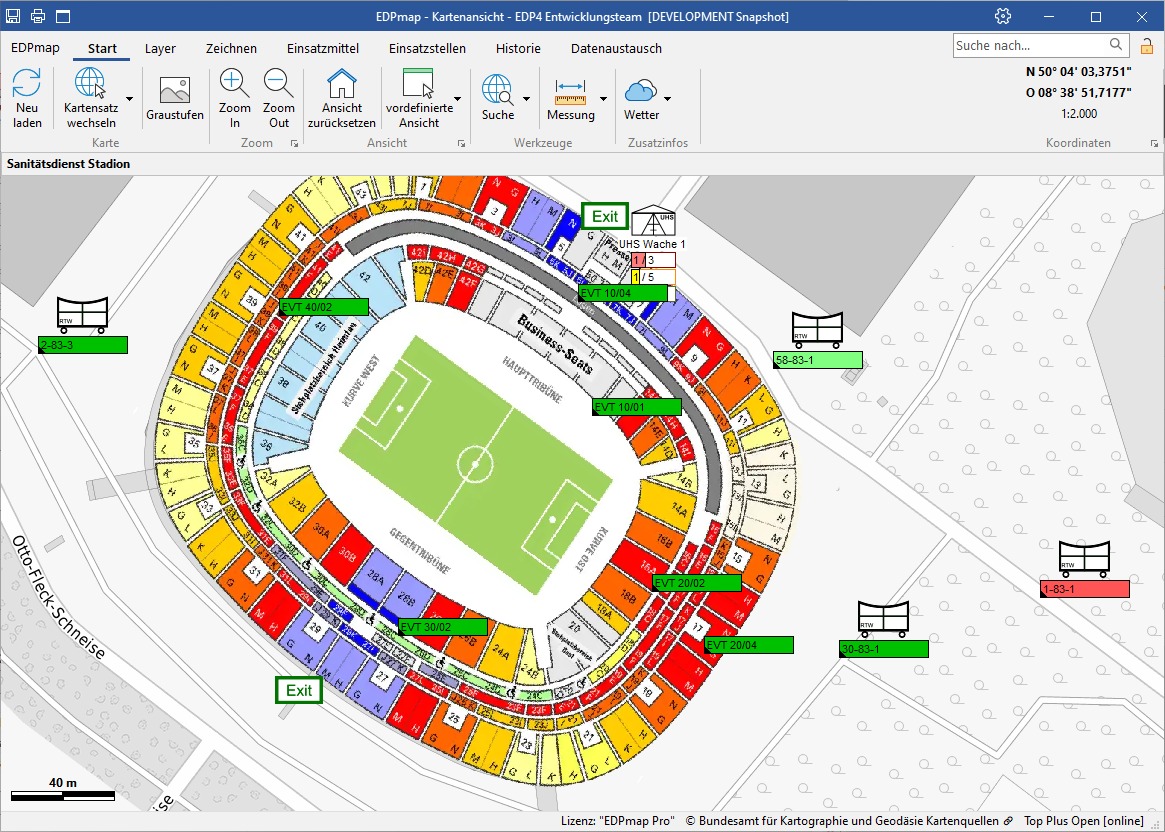
Task: Switch to the Layer ribbon tab
Action: click(x=160, y=48)
